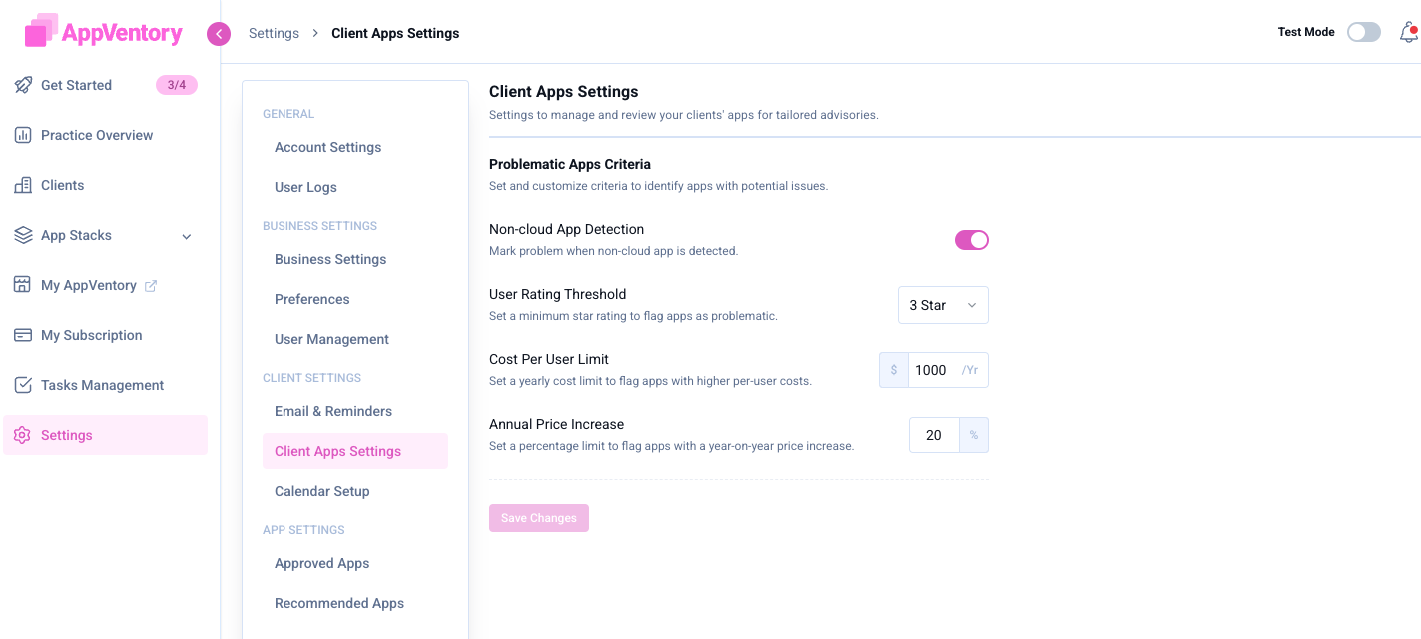Image resolution: width=1421 pixels, height=639 pixels.
Task: Click the 3/4 progress badge
Action: pos(177,85)
